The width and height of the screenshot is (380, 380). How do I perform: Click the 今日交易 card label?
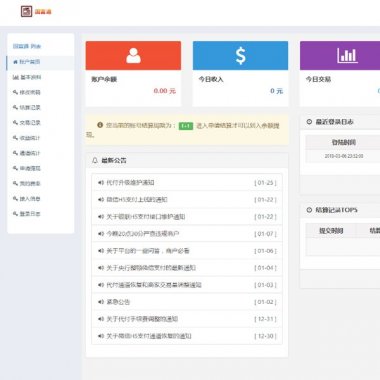[x=318, y=79]
